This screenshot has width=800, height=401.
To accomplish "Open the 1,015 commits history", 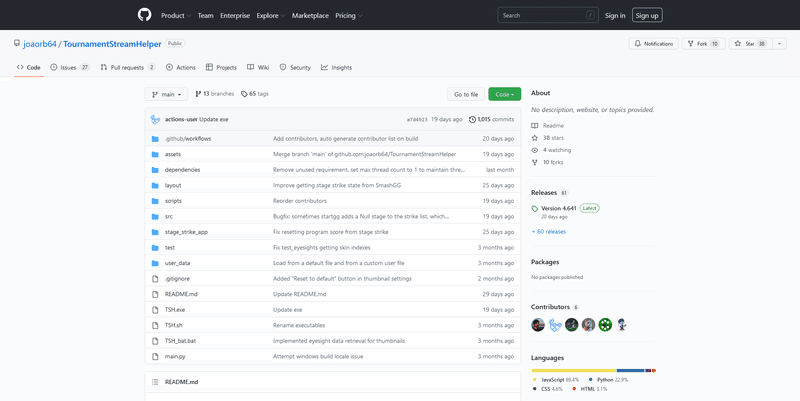I will coord(491,119).
